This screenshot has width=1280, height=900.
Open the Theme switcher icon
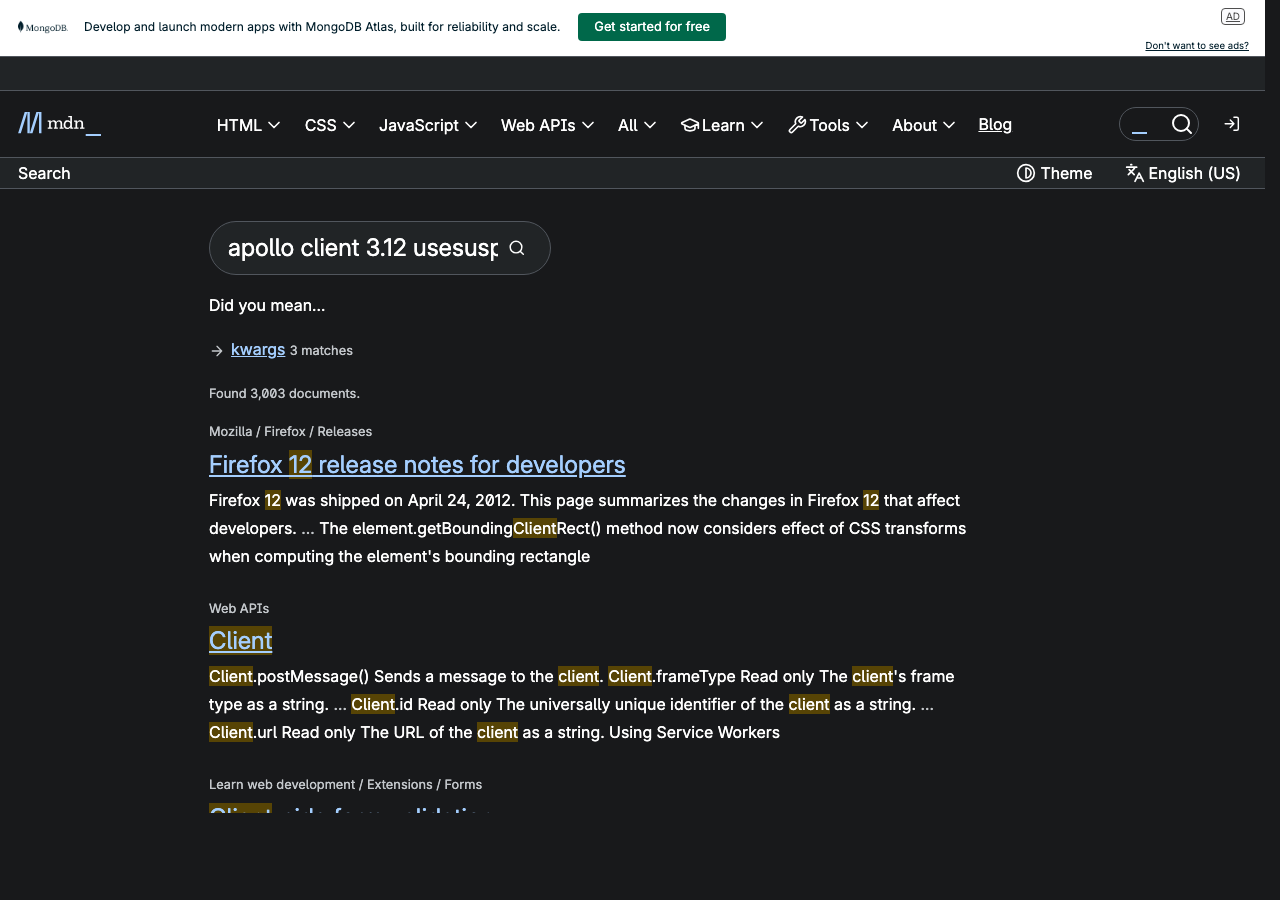click(1026, 173)
